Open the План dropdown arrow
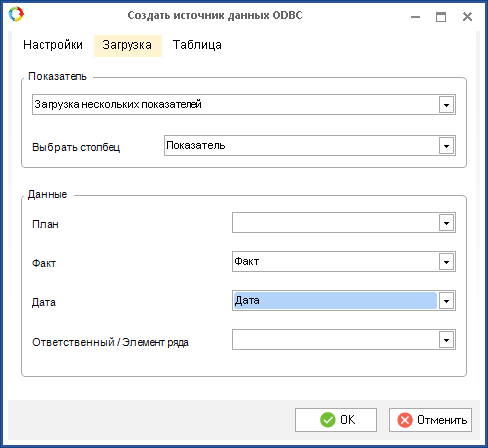This screenshot has width=488, height=448. pyautogui.click(x=446, y=223)
